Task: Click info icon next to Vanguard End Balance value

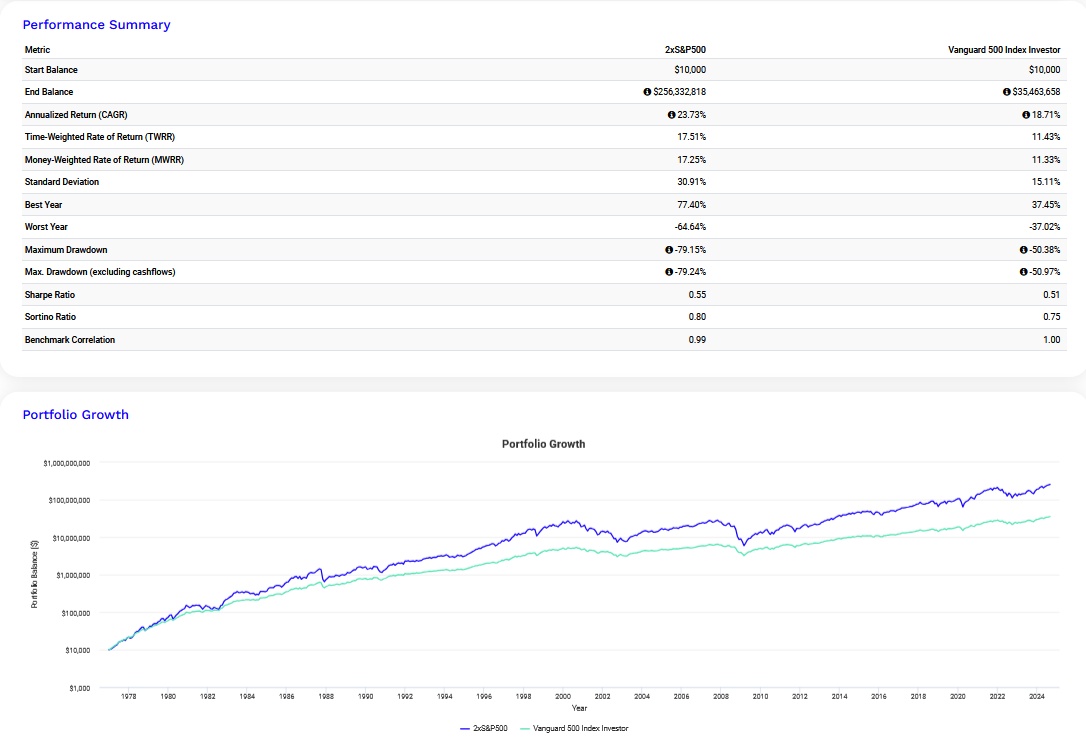Action: (x=1007, y=91)
